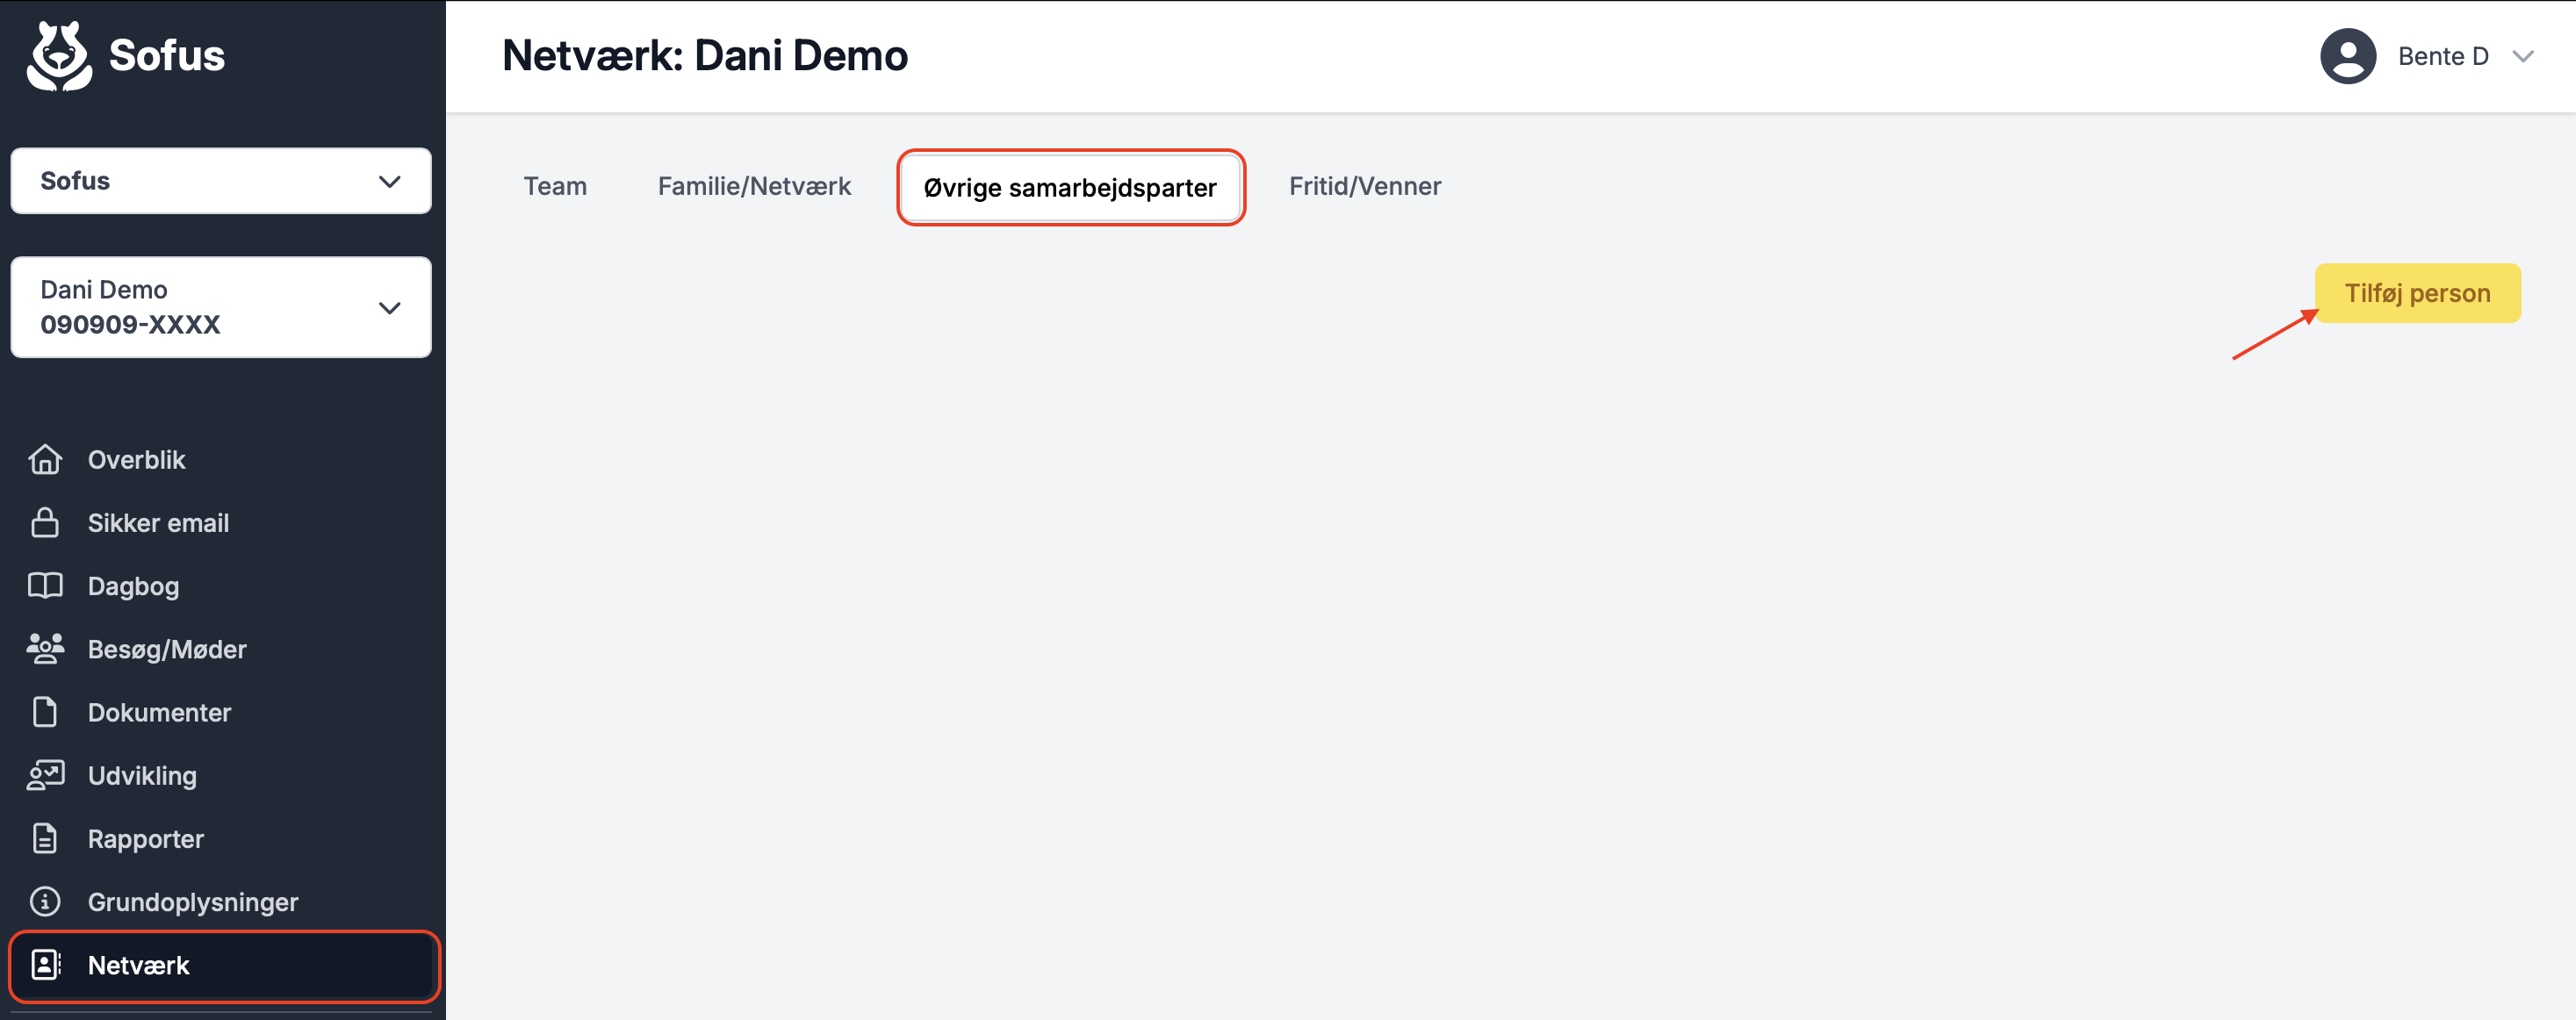Click the Overblik house icon
The width and height of the screenshot is (2576, 1020).
pos(45,459)
